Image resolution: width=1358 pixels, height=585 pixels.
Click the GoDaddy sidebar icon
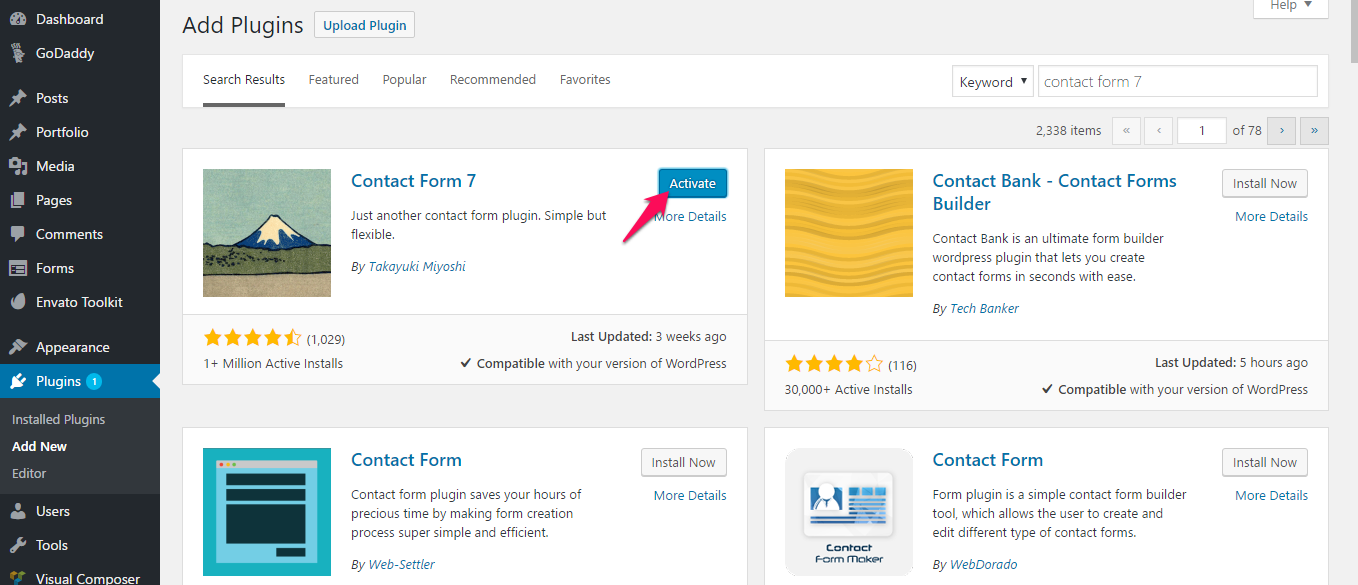coord(17,53)
